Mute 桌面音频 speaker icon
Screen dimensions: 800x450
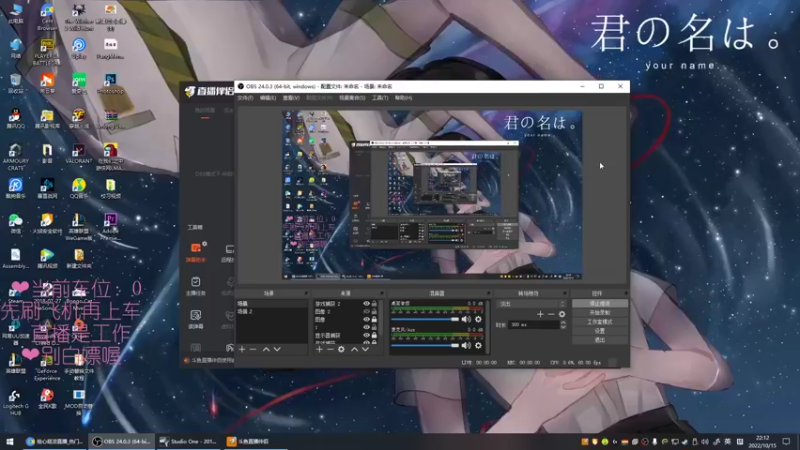click(466, 319)
